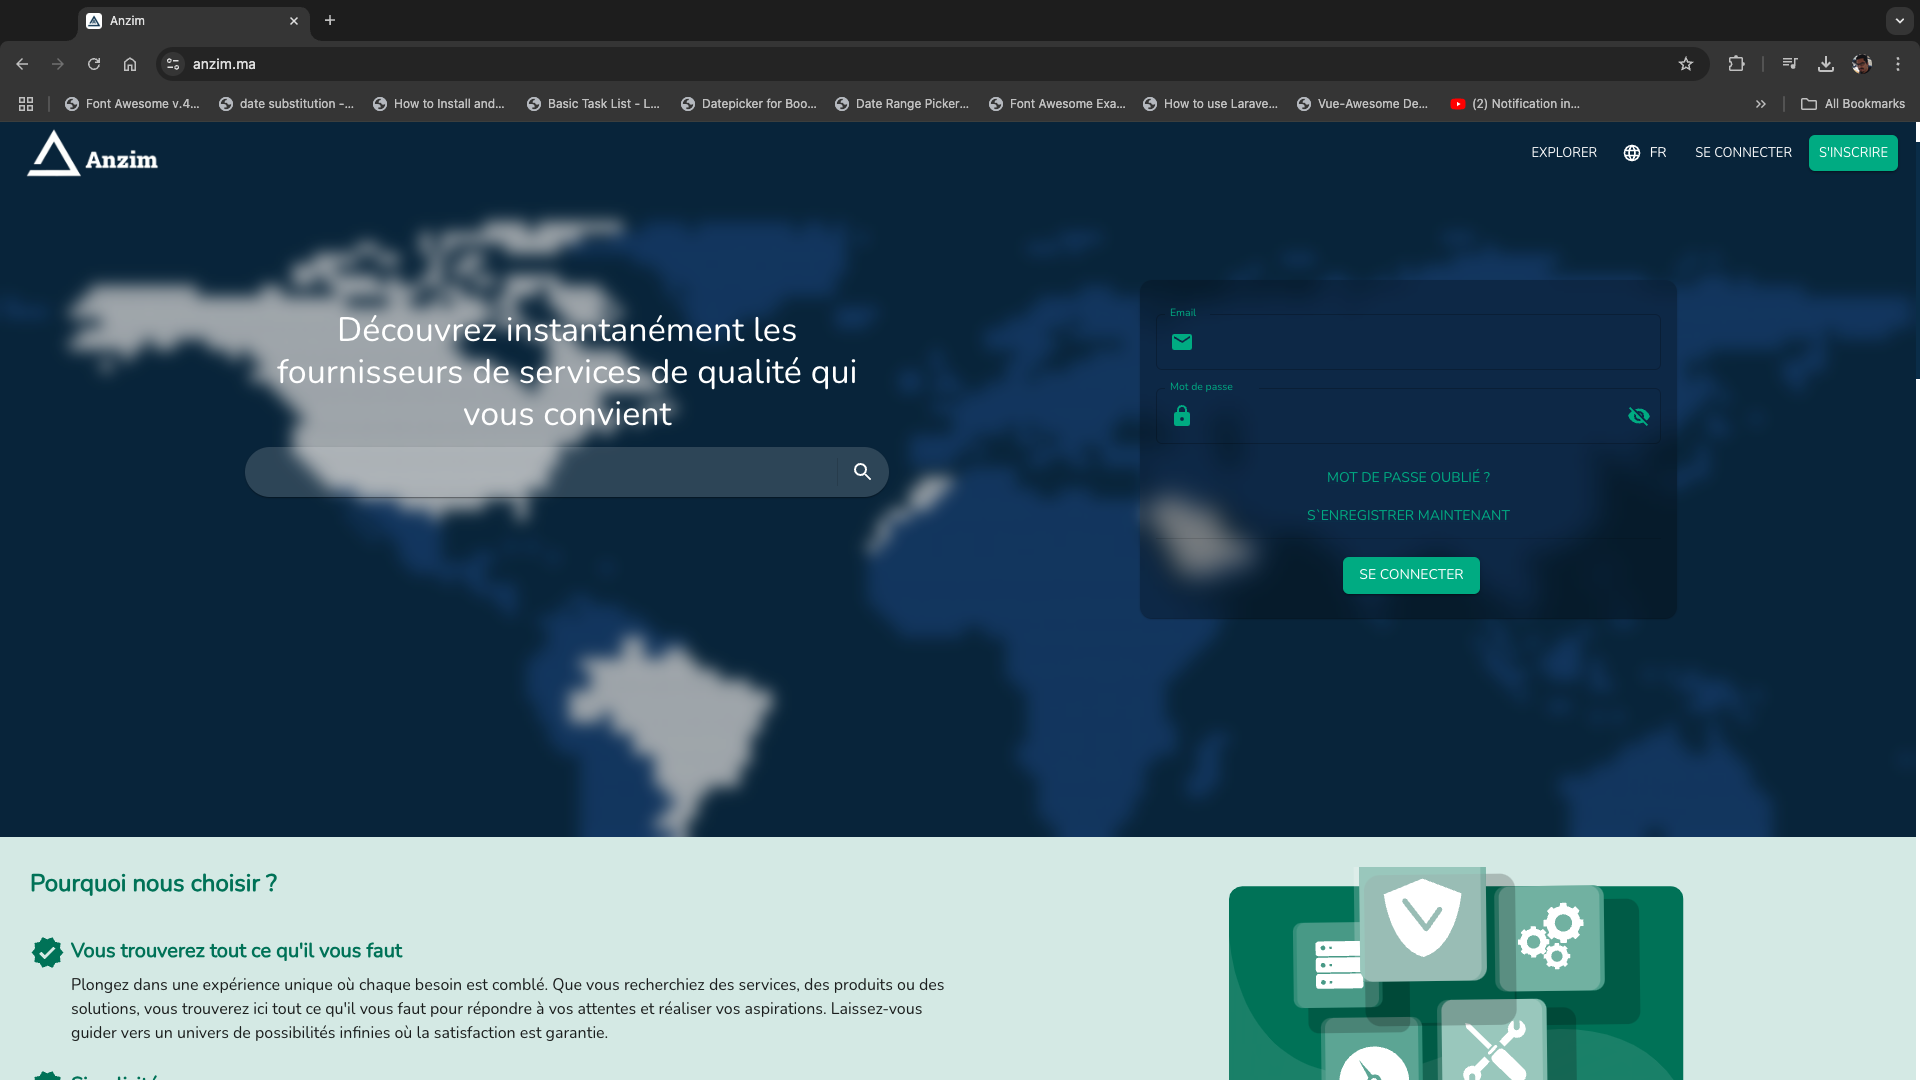Click the envelope icon in the Email field
This screenshot has height=1080, width=1920.
click(1182, 342)
